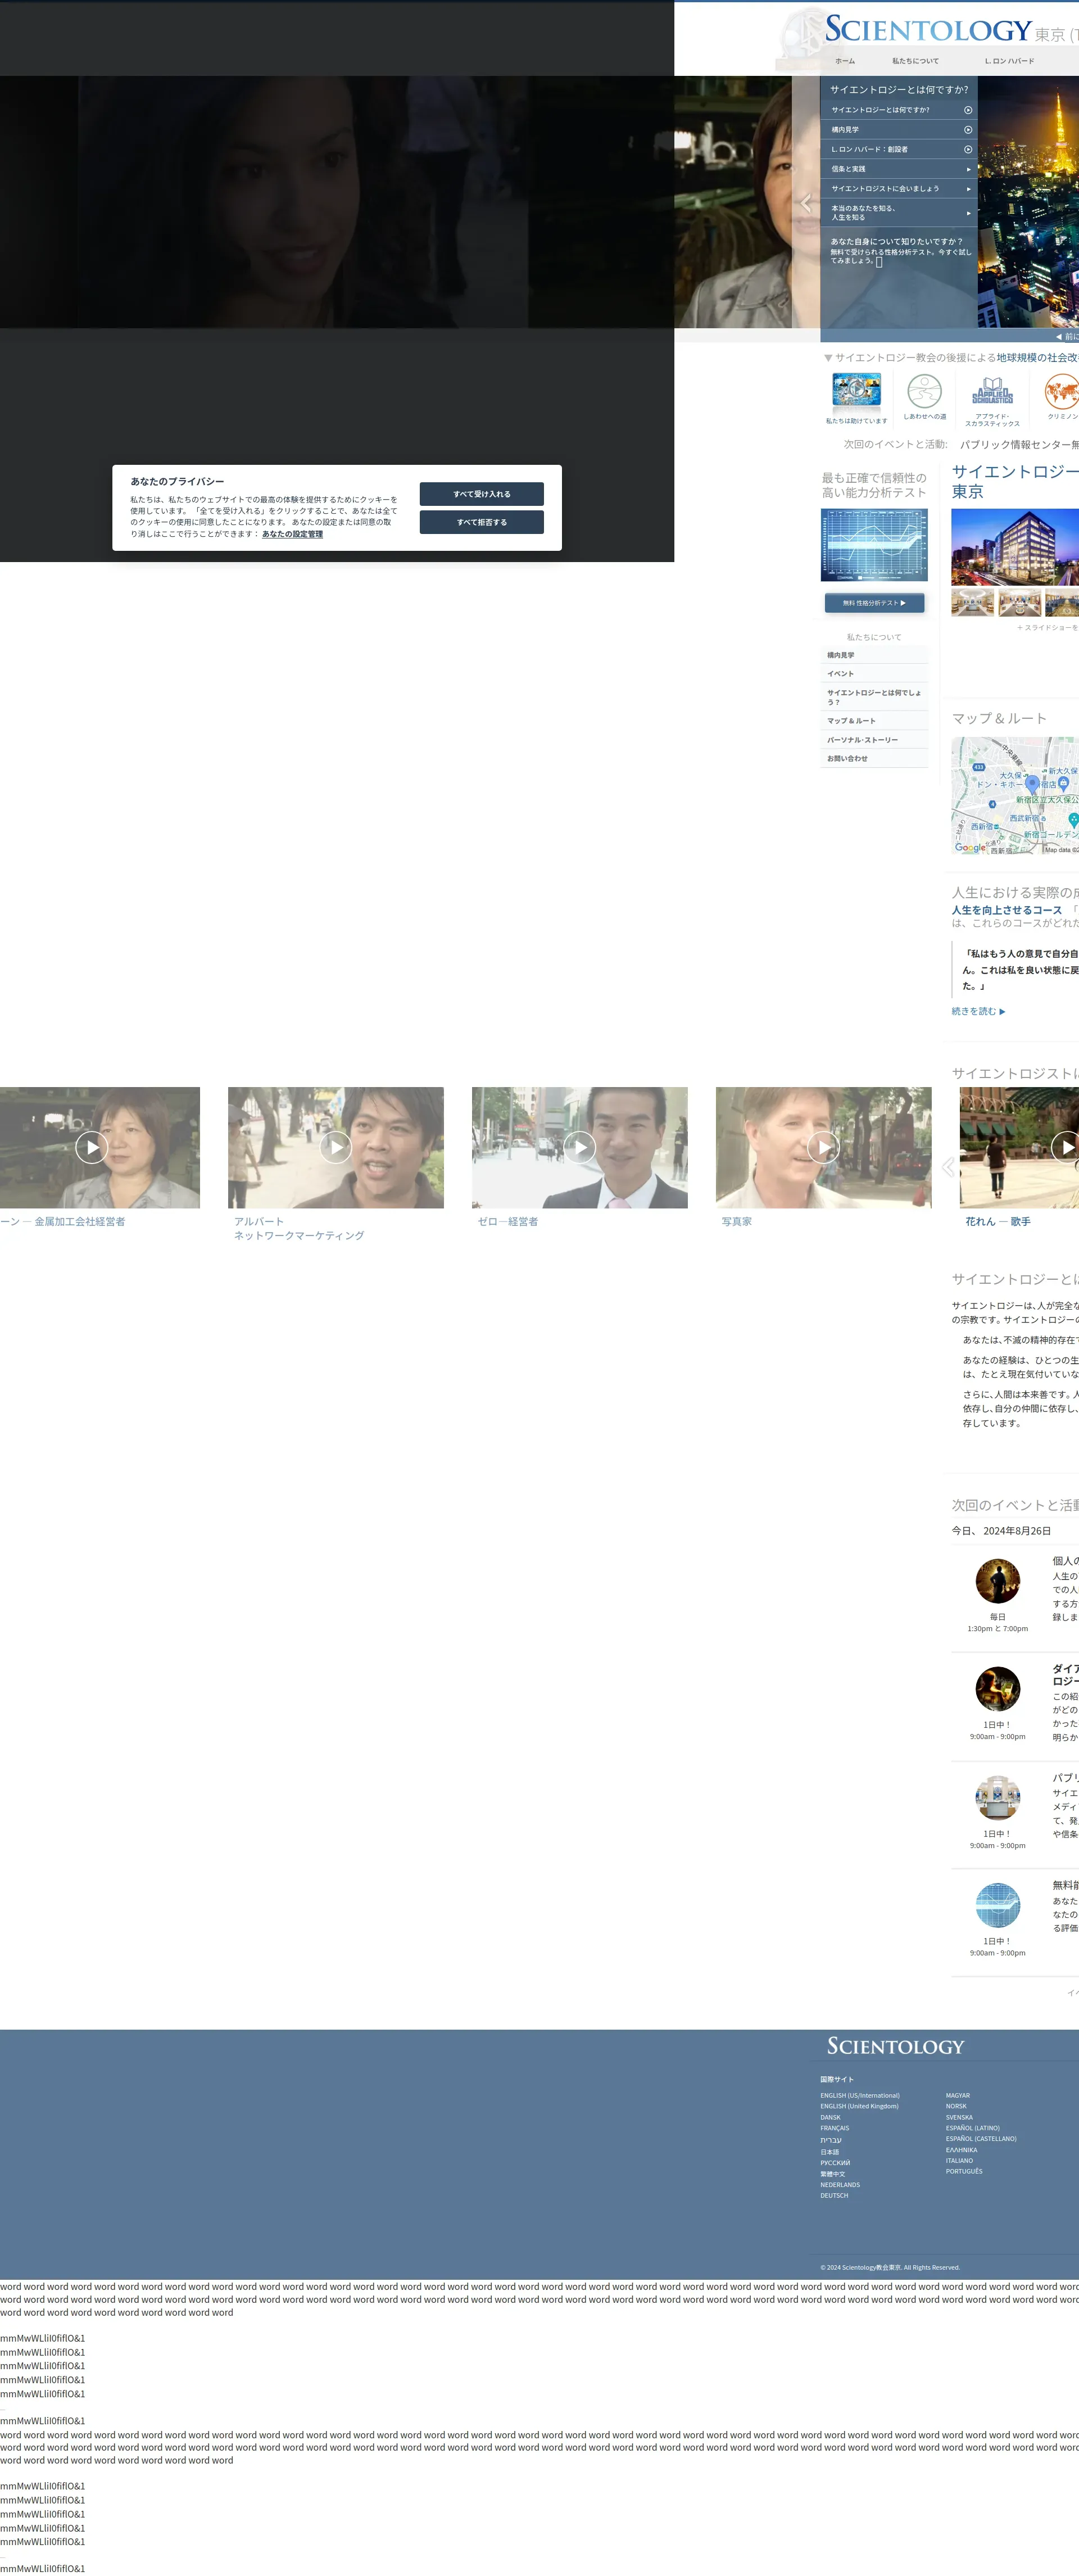
Task: Open the free personality test banner text
Action: click(899, 251)
